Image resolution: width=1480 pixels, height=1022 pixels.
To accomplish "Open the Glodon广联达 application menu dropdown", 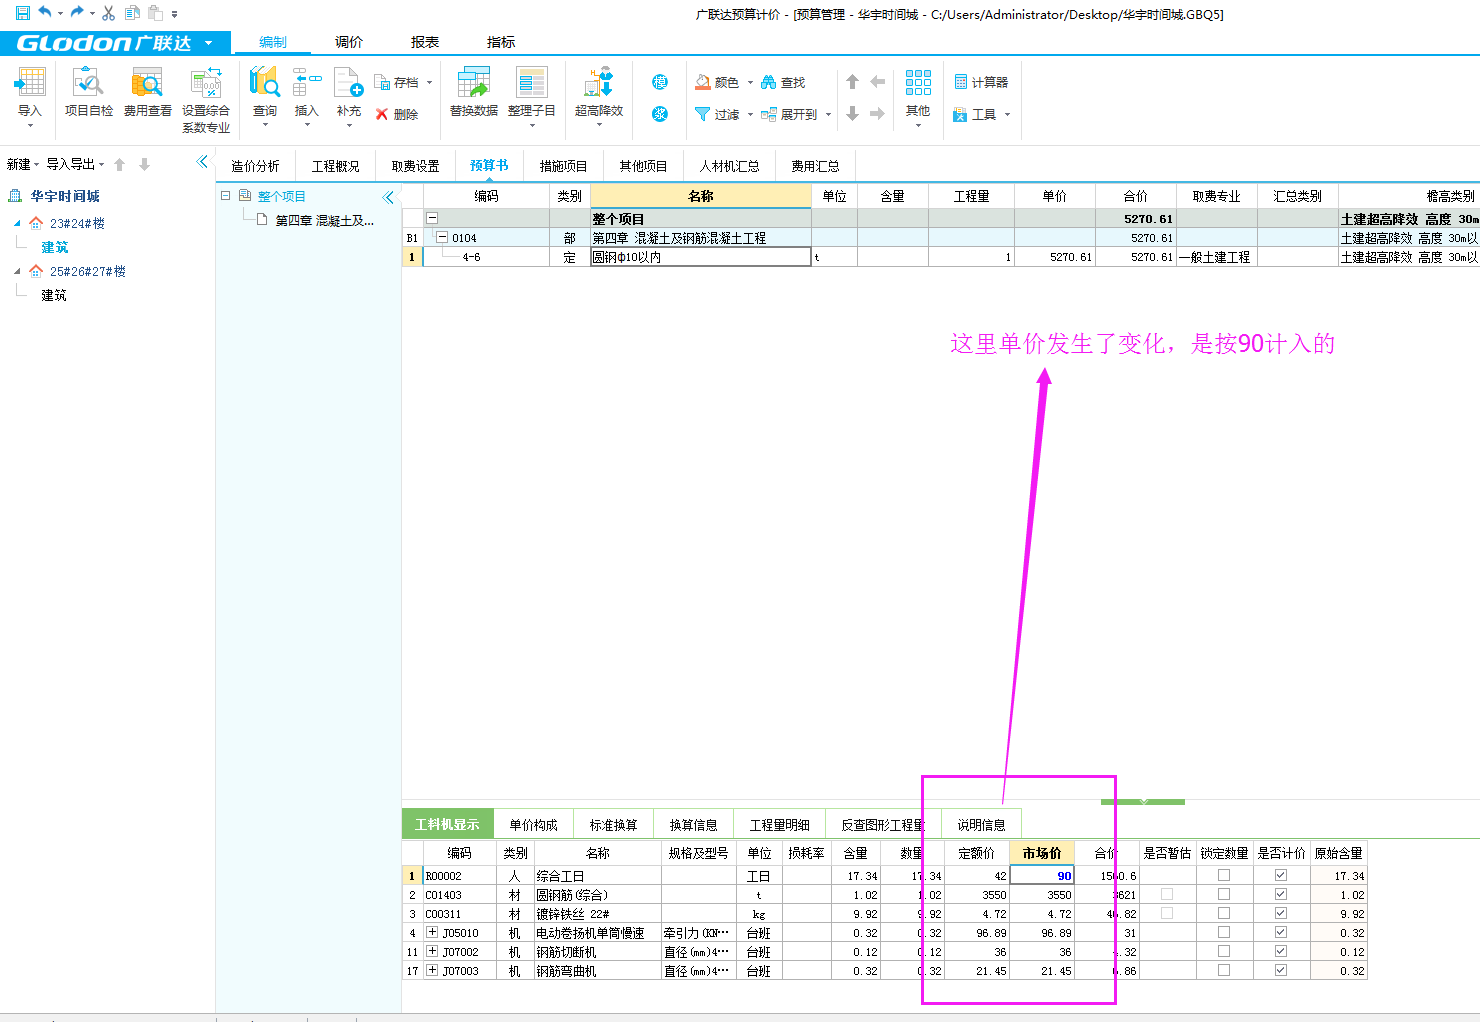I will [x=208, y=43].
